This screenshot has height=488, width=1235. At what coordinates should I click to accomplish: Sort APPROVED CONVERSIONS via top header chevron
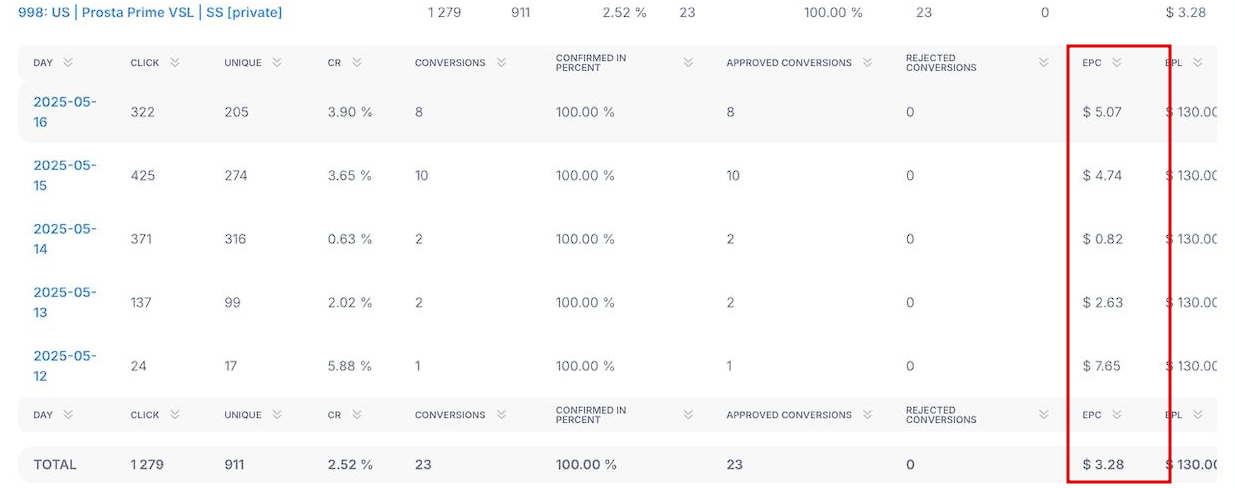click(x=868, y=63)
